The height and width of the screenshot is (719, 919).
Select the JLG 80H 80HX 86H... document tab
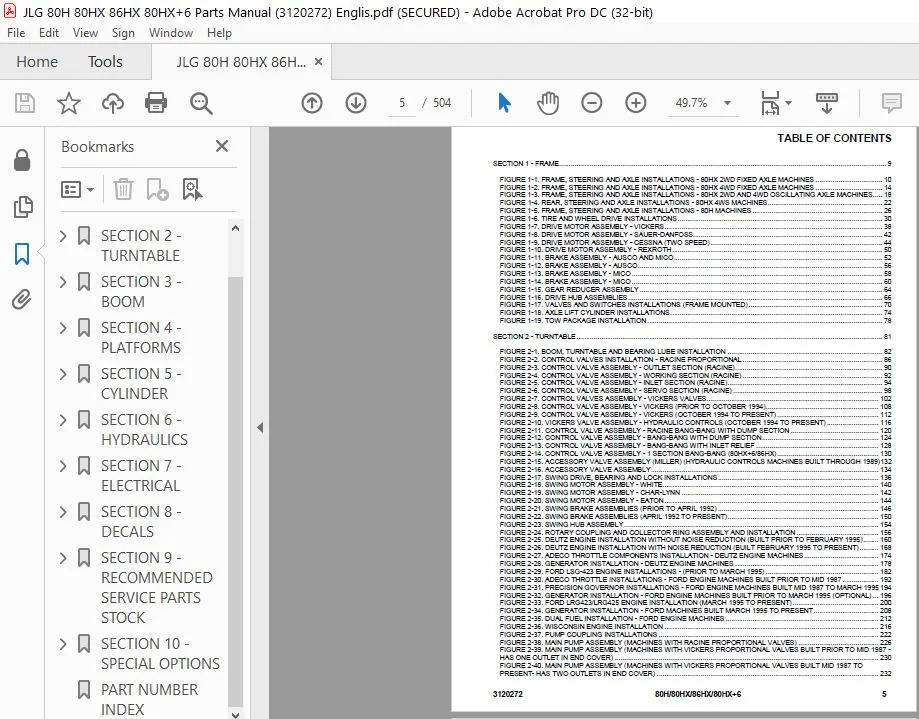coord(241,62)
